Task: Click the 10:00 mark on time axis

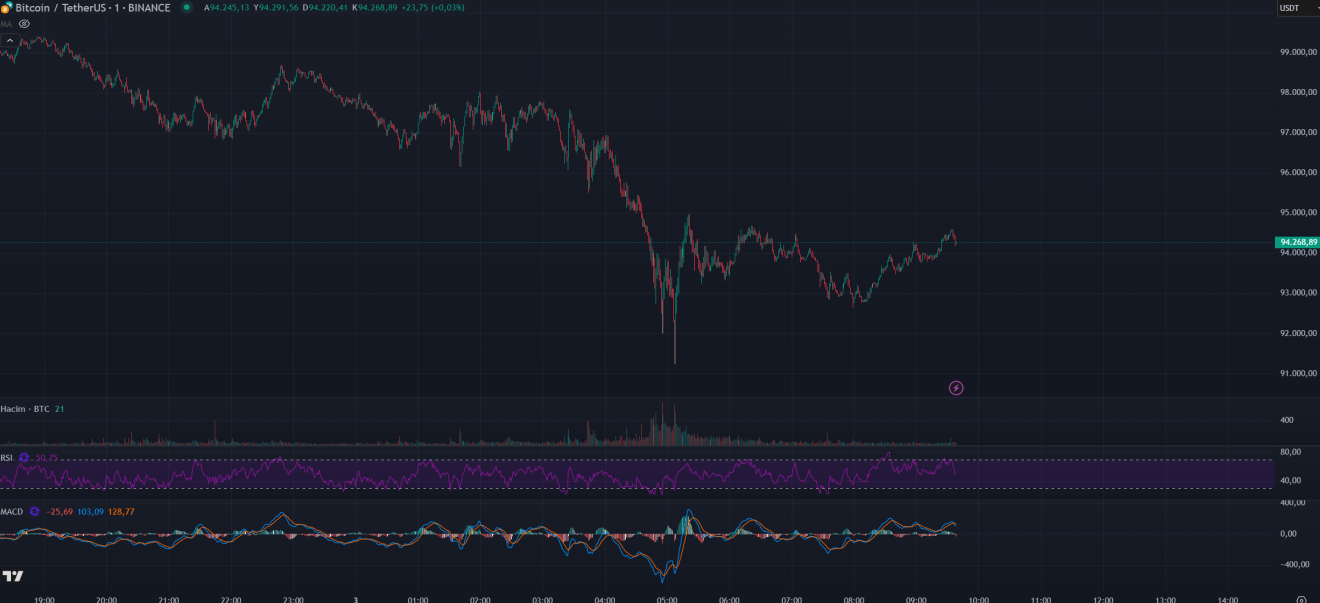Action: (978, 600)
